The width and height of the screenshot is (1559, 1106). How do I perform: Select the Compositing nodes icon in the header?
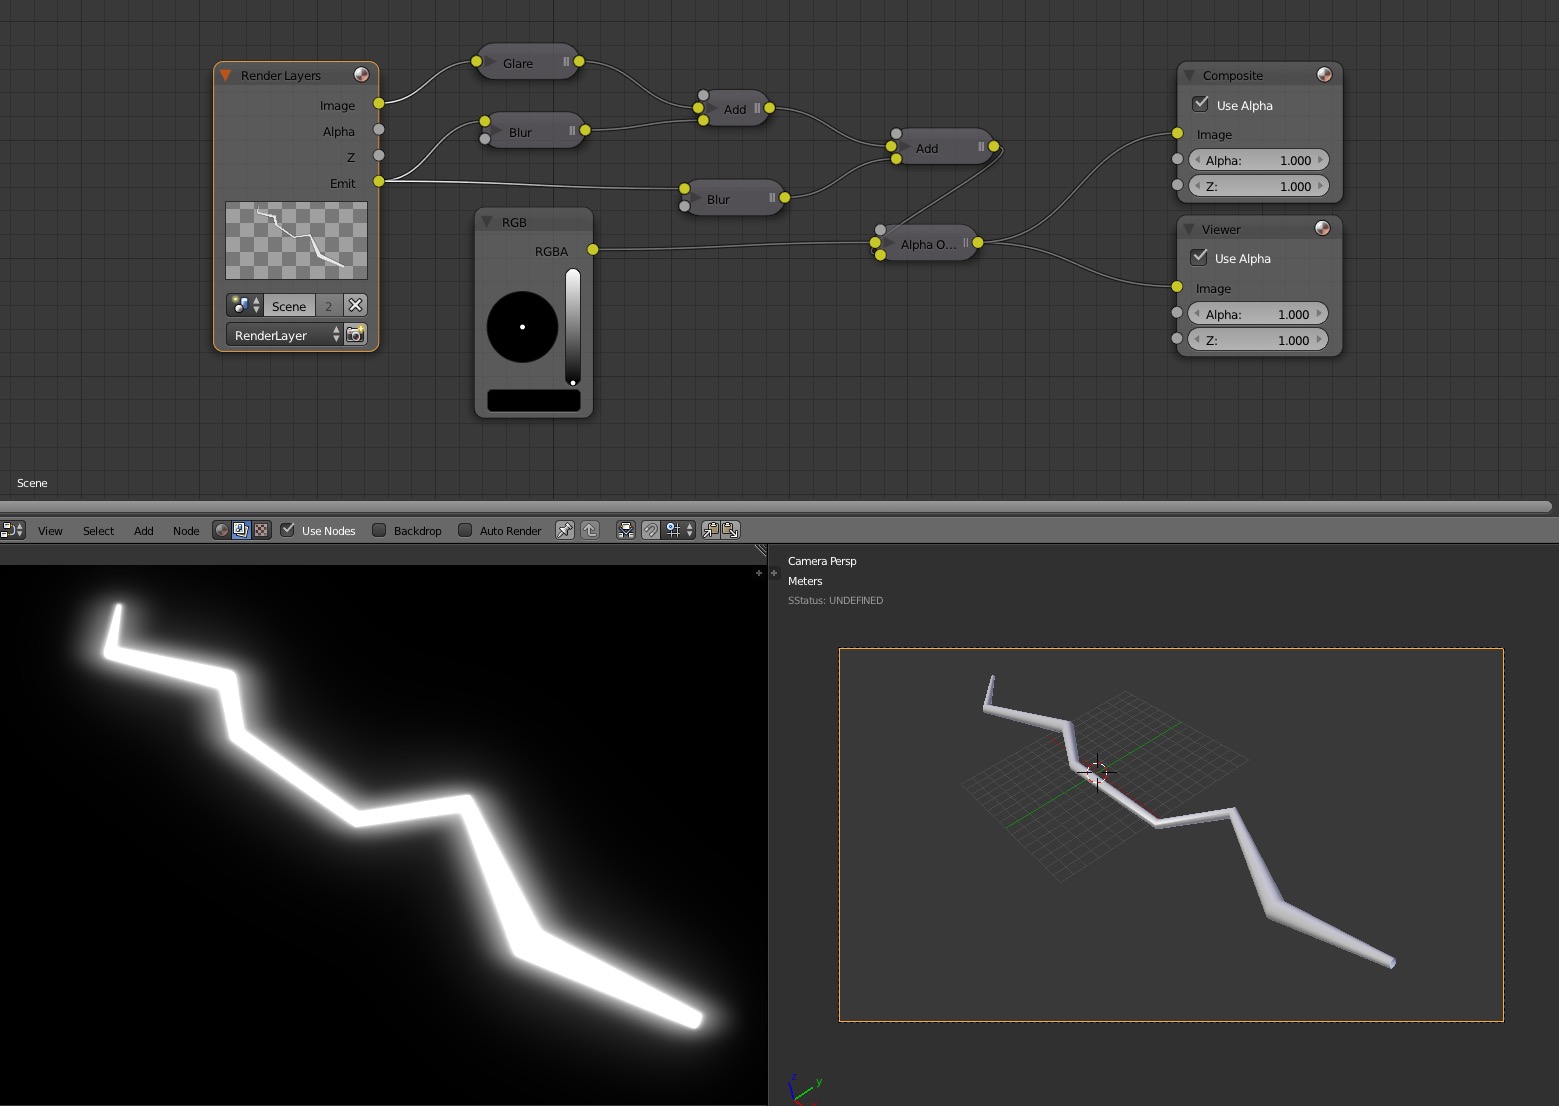241,530
